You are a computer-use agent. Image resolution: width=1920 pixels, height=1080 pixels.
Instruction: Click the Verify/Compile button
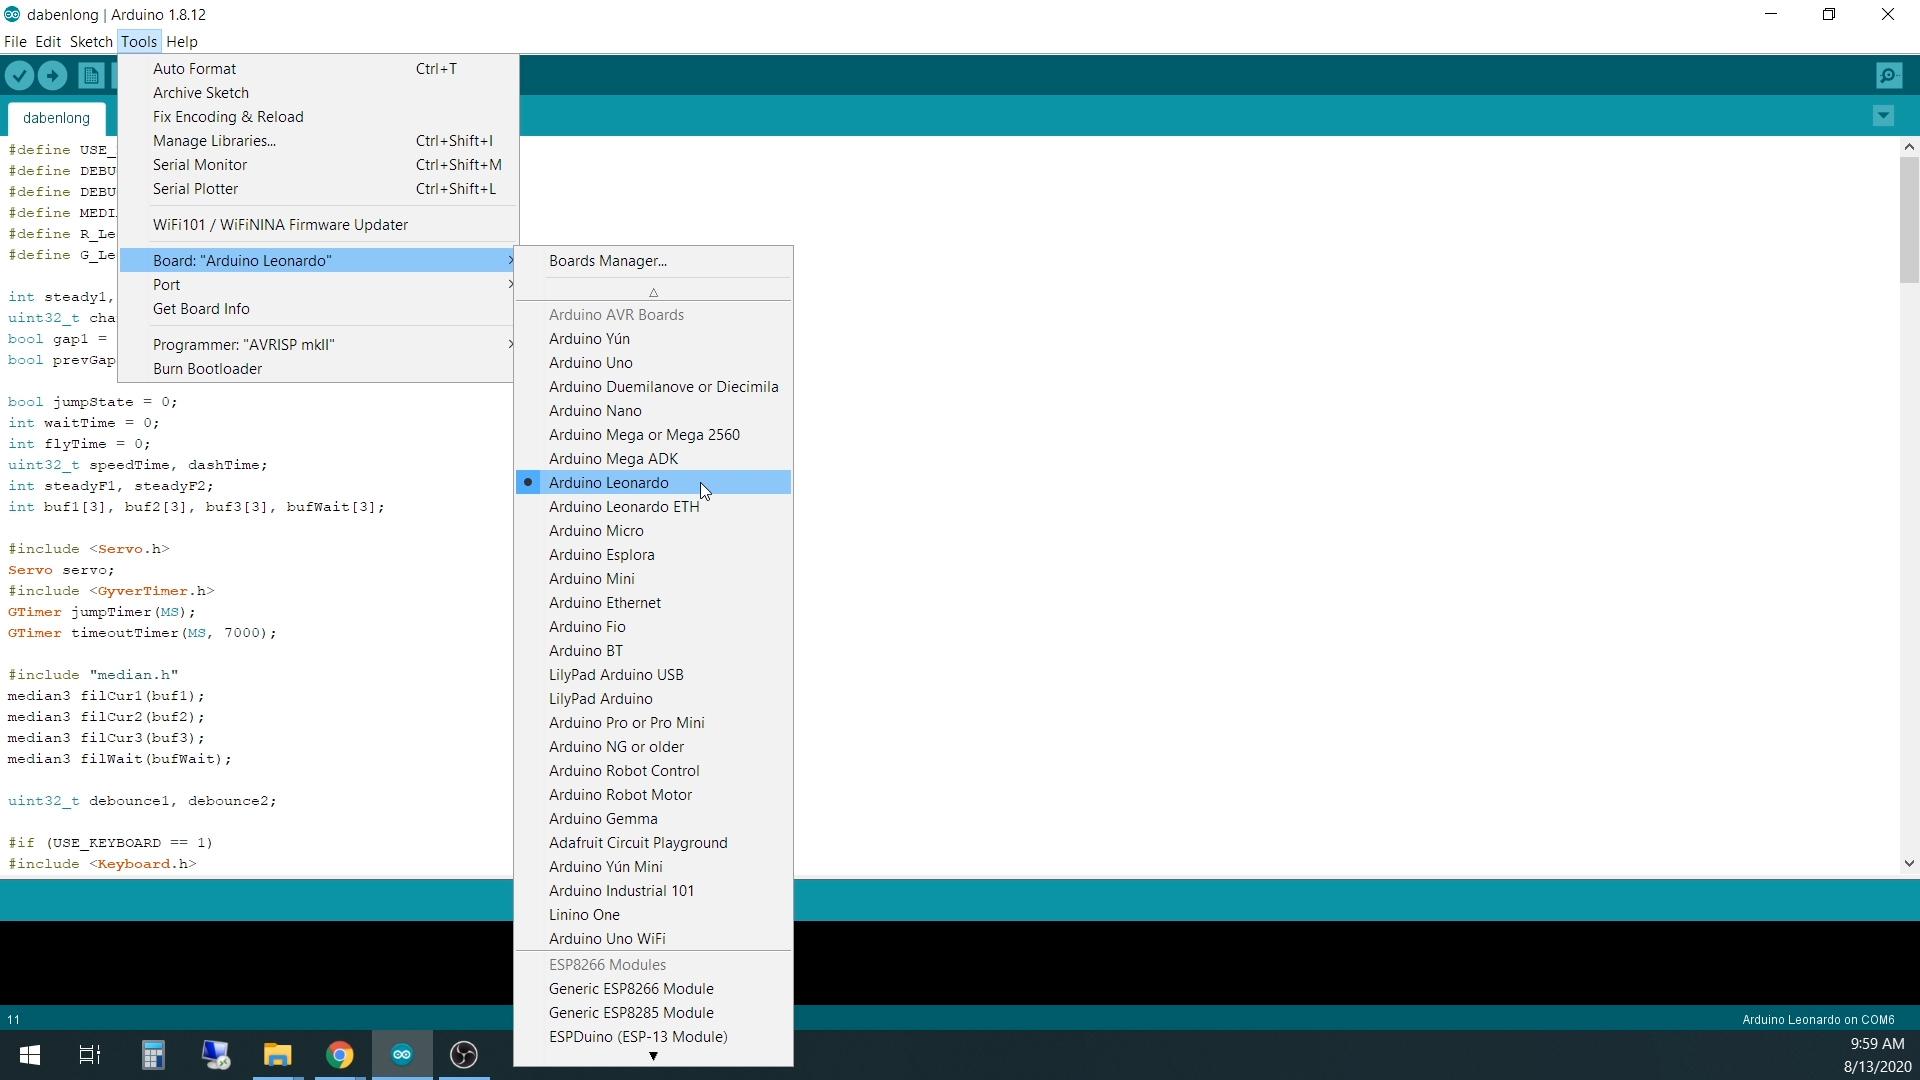click(x=21, y=75)
